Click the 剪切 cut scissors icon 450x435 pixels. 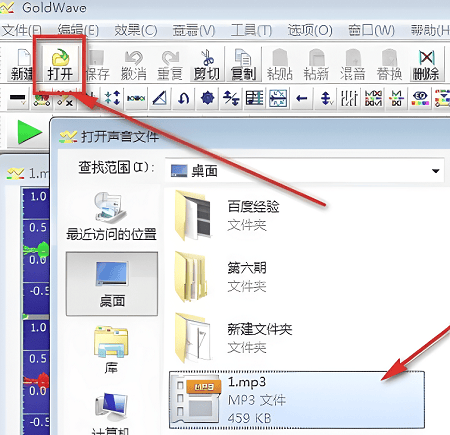point(207,65)
